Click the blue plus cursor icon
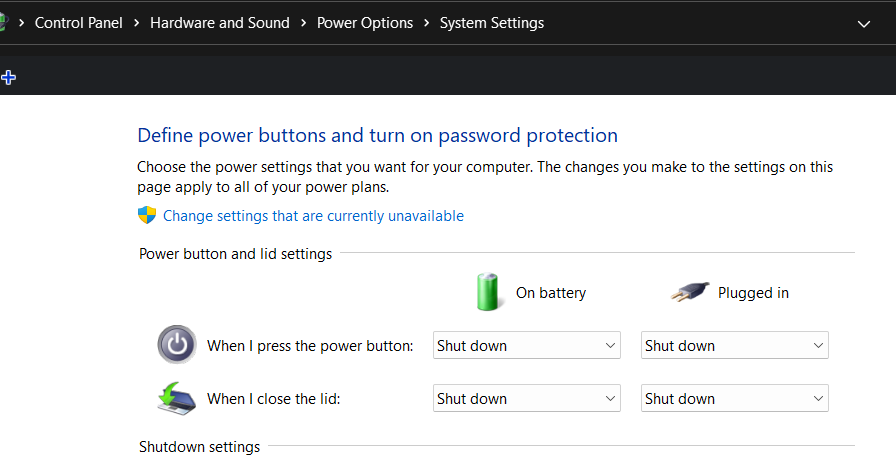Screen dimensions: 896x465 click(8, 77)
